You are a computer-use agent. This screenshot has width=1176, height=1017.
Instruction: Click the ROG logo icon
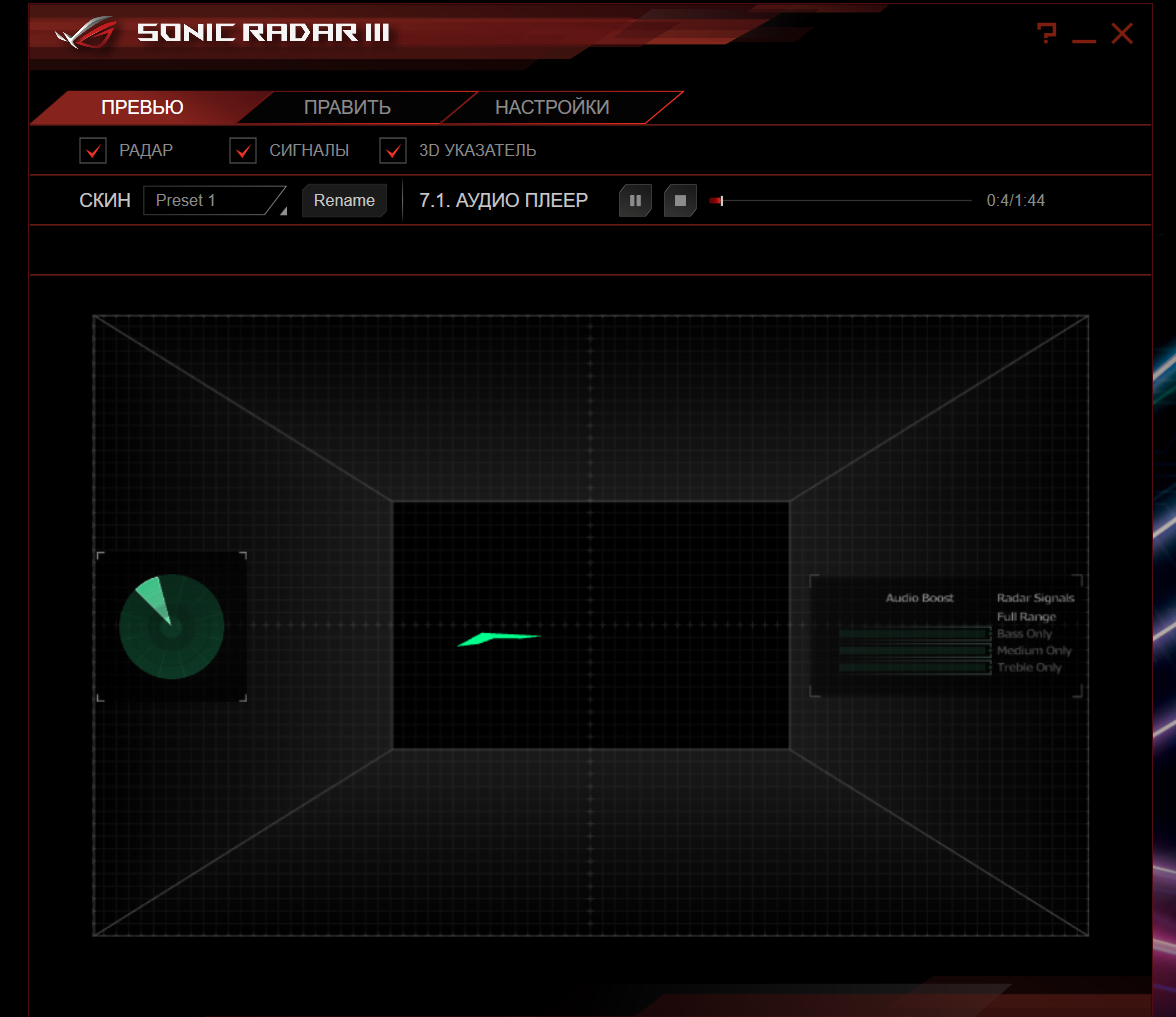86,33
